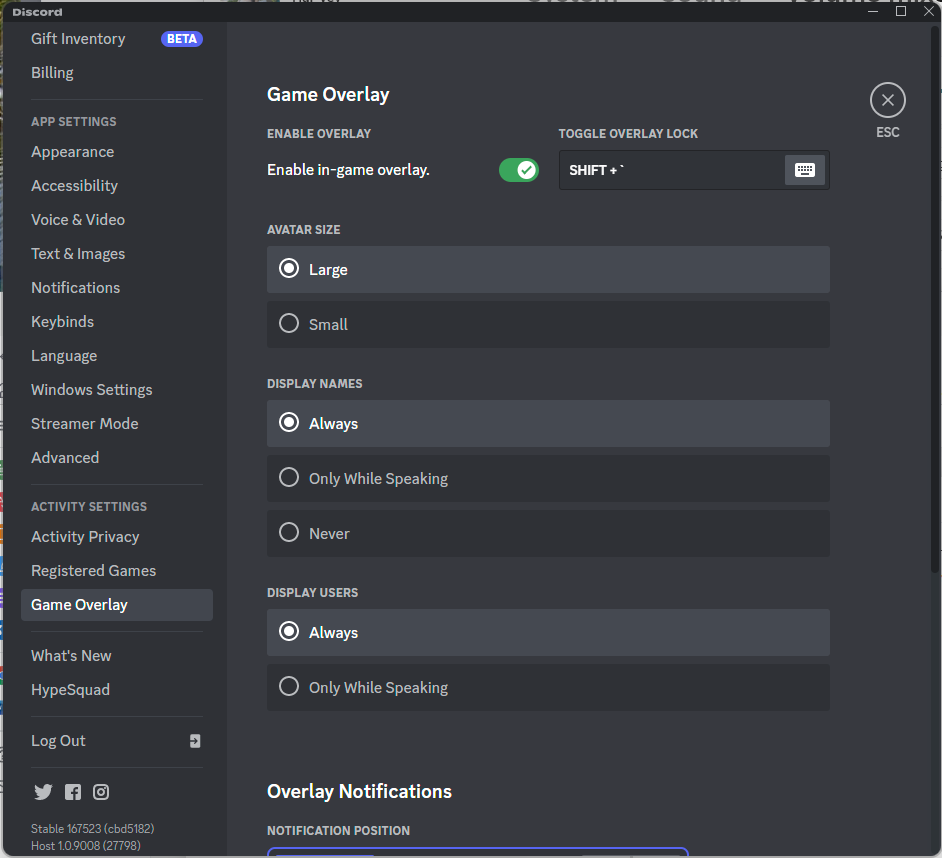This screenshot has height=858, width=942.
Task: Click the keyboard icon to record keybind
Action: click(x=804, y=170)
